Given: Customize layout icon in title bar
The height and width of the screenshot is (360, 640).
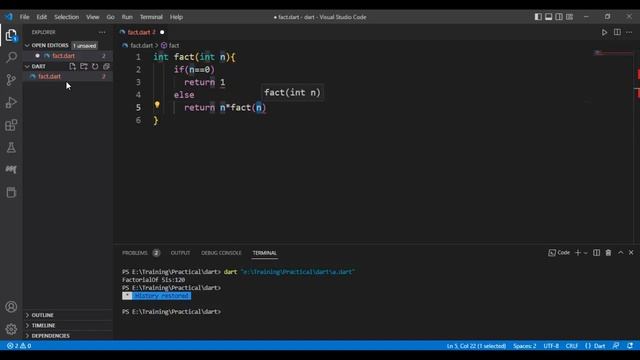Looking at the screenshot, I should [x=570, y=17].
